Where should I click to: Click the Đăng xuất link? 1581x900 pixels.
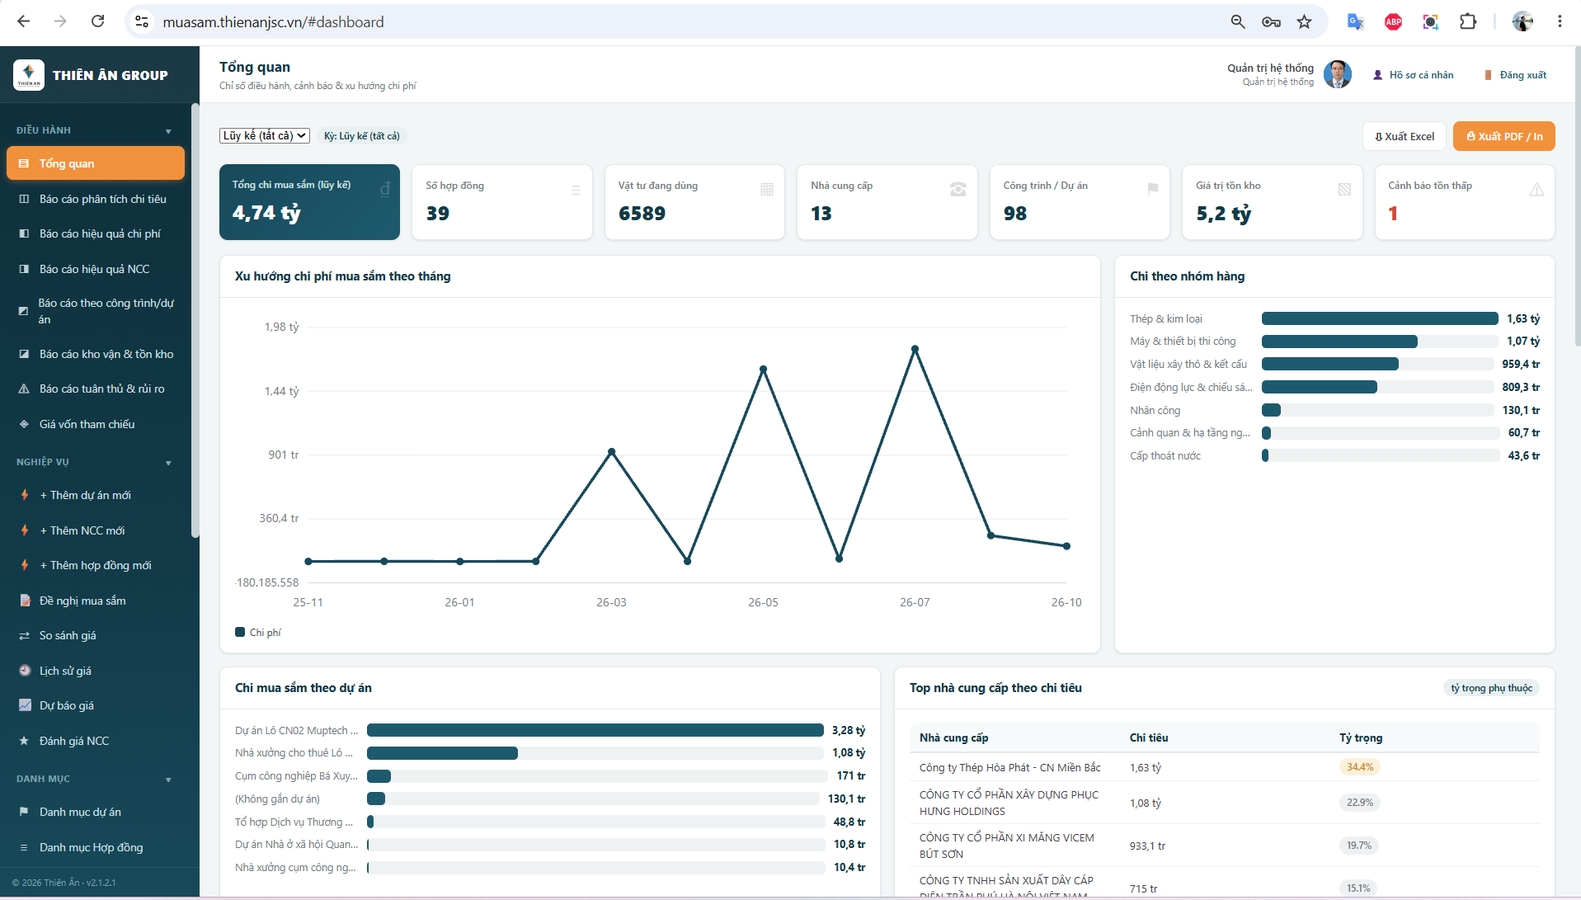click(x=1515, y=75)
